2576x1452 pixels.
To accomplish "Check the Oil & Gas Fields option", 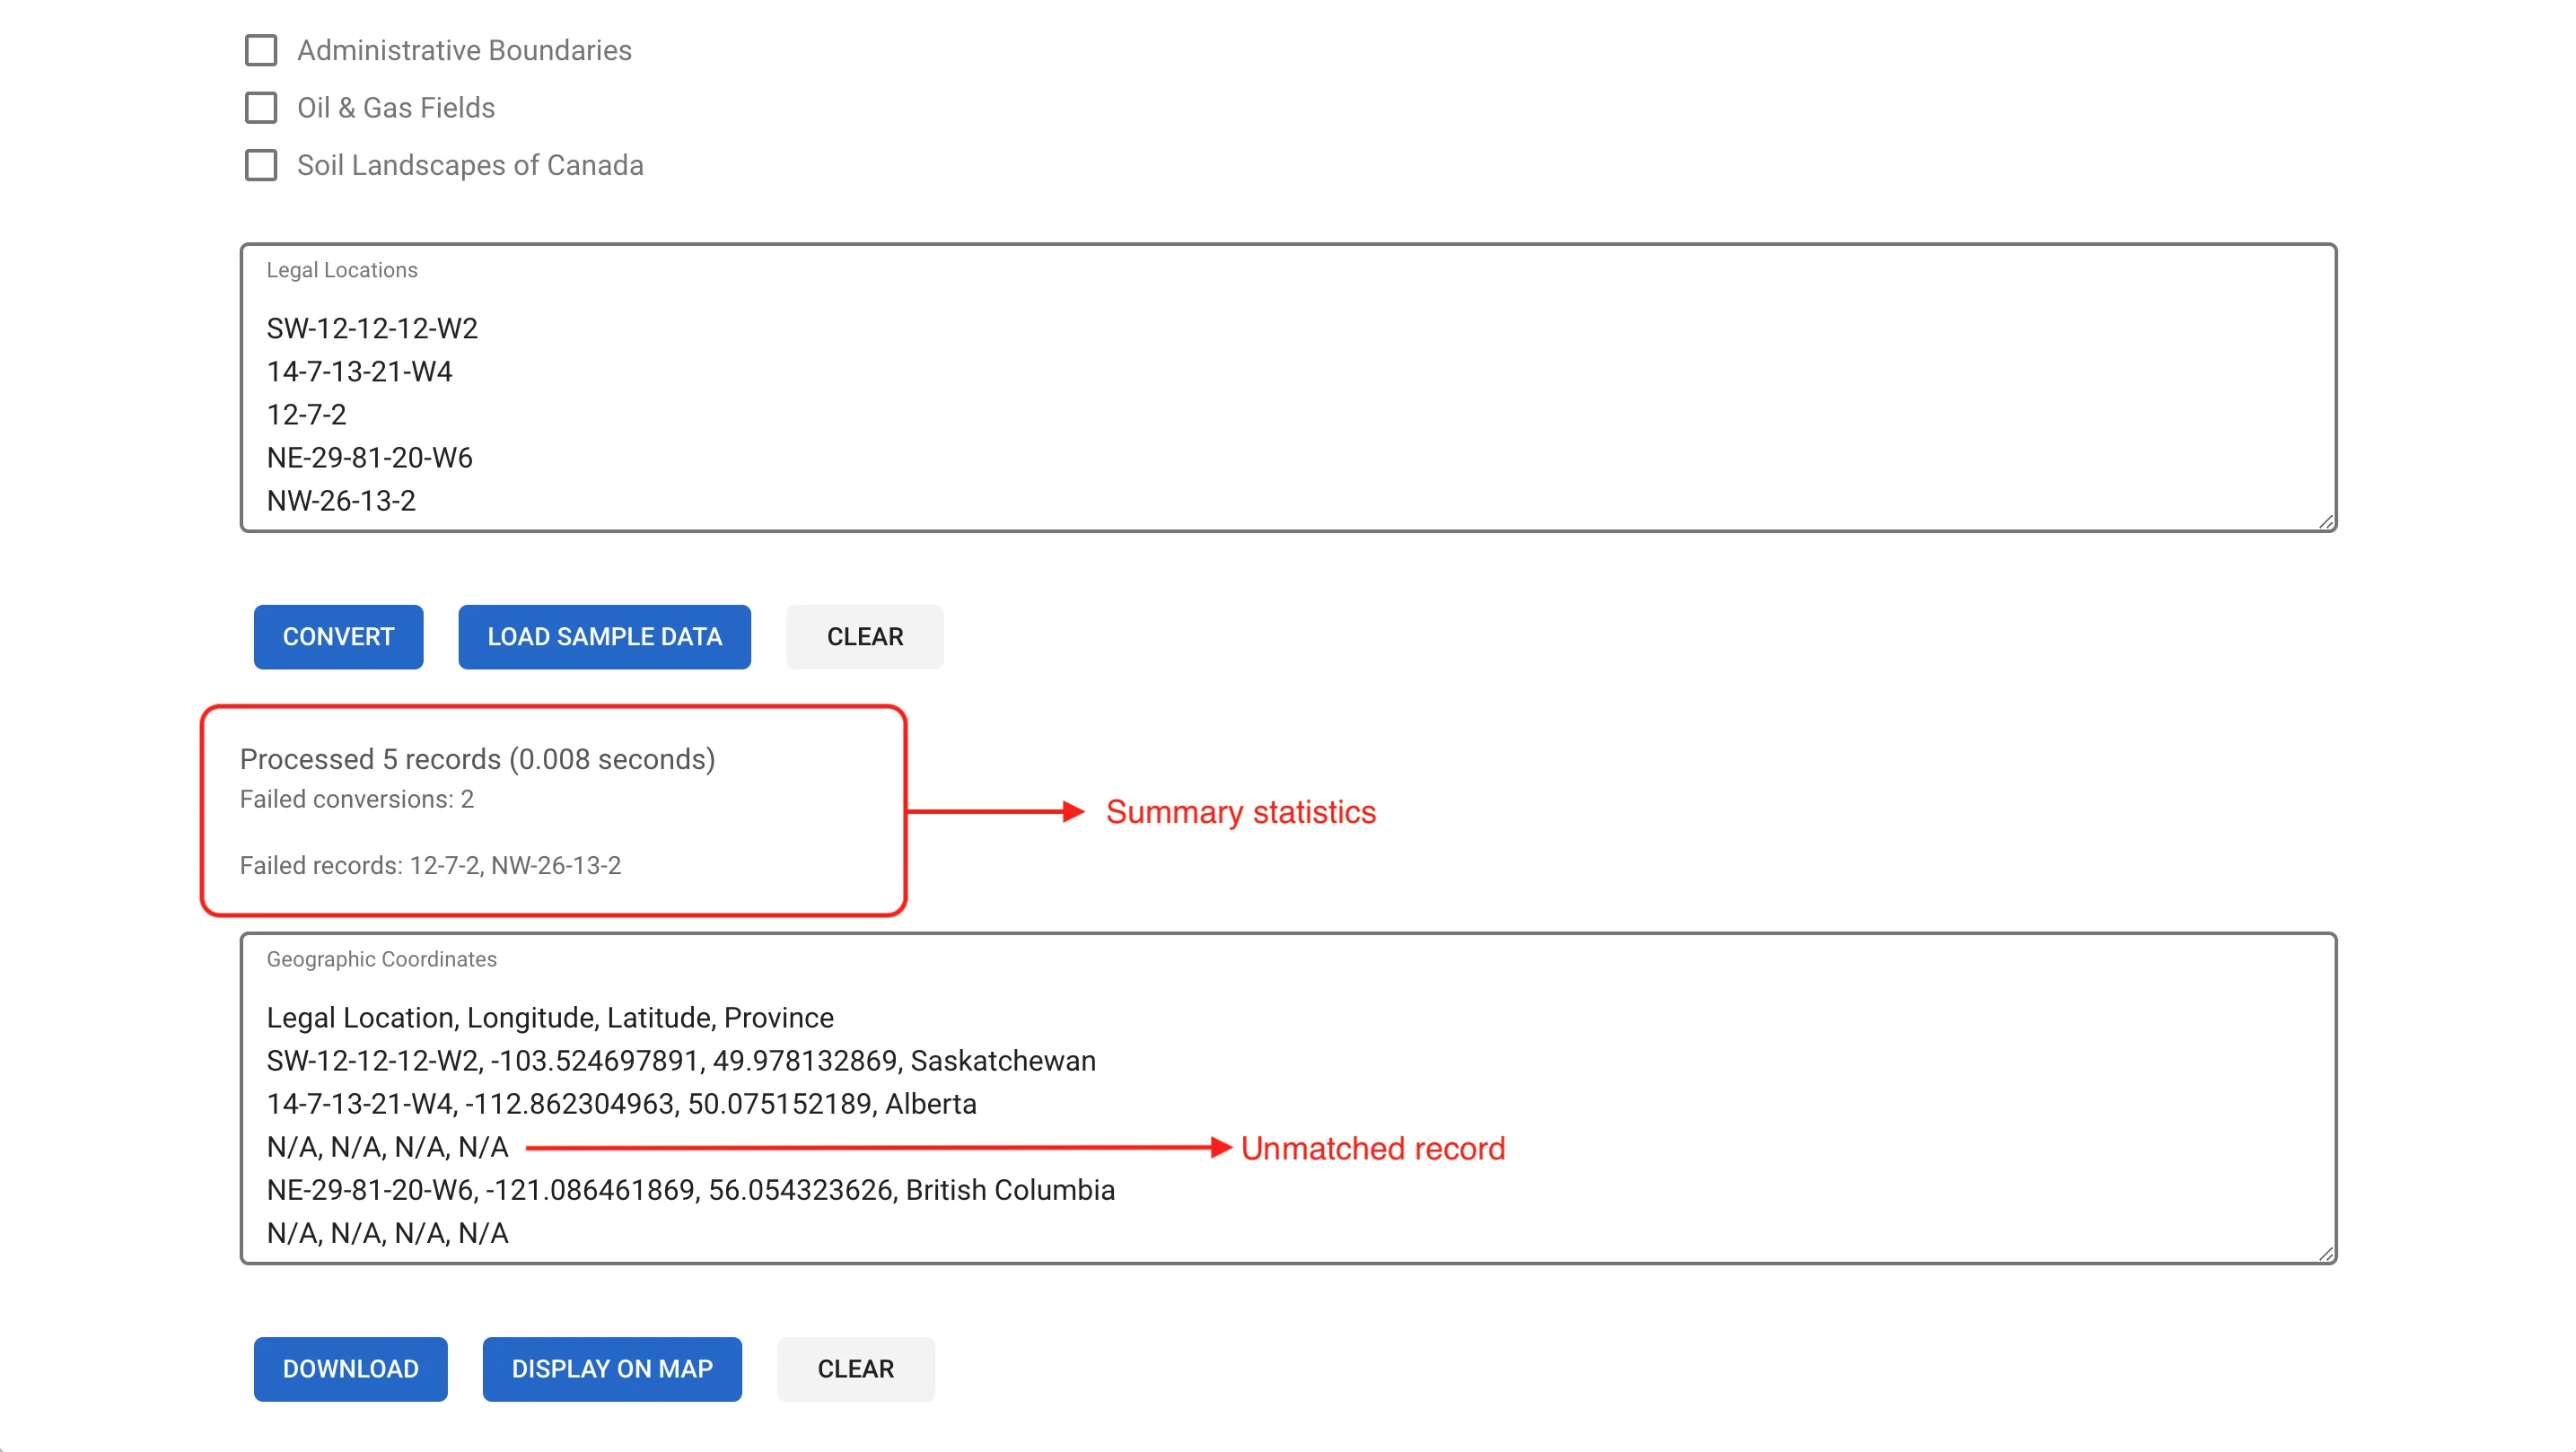I will 261,108.
